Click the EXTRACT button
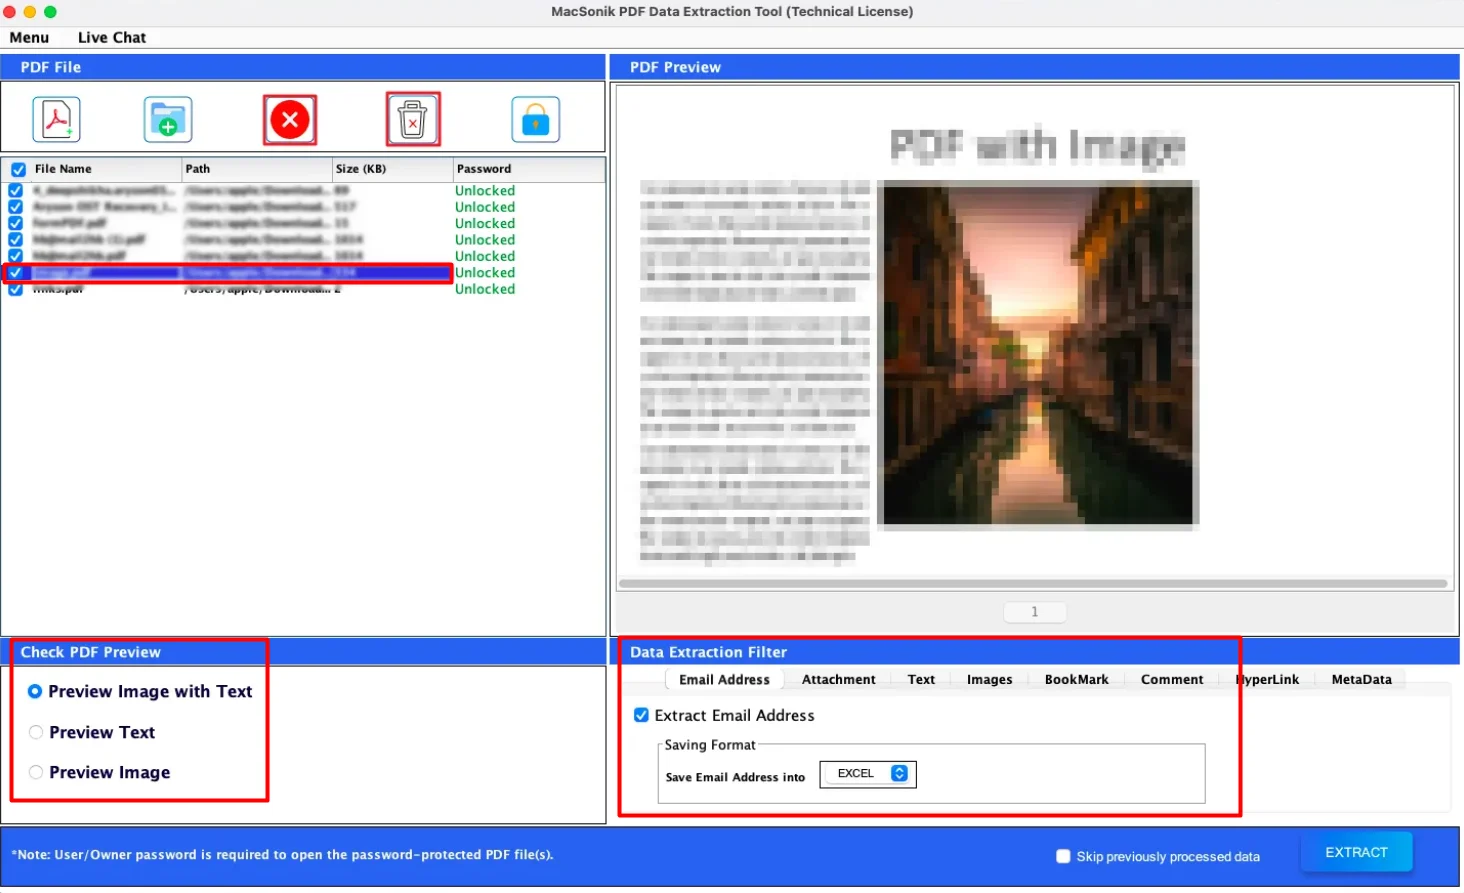The width and height of the screenshot is (1464, 893). click(1356, 852)
